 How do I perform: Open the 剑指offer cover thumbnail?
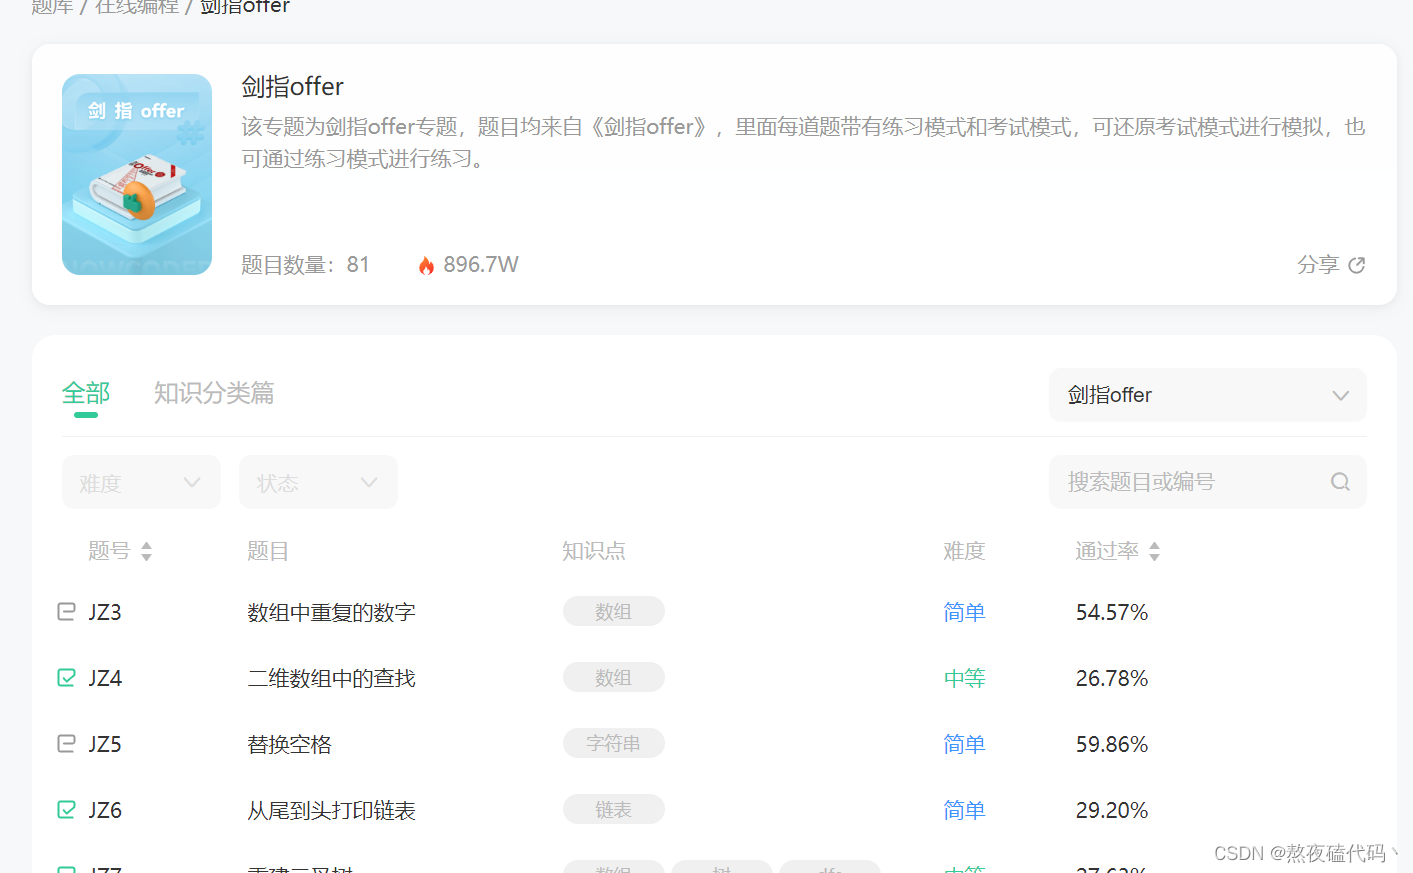click(137, 174)
